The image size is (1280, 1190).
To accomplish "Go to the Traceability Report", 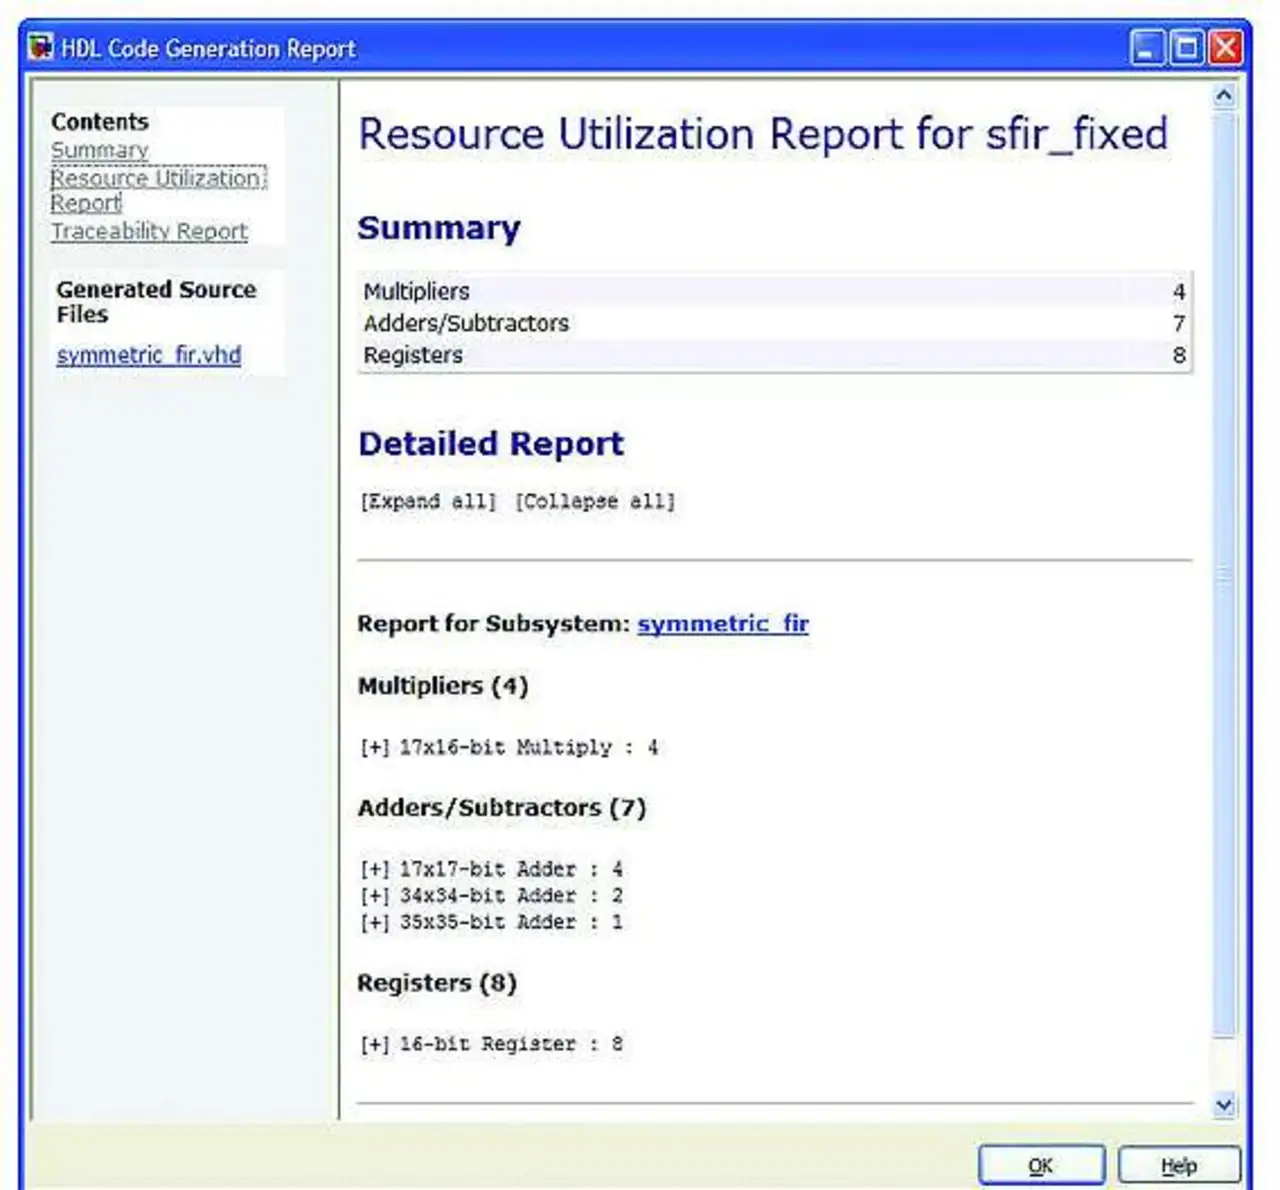I will coord(150,231).
